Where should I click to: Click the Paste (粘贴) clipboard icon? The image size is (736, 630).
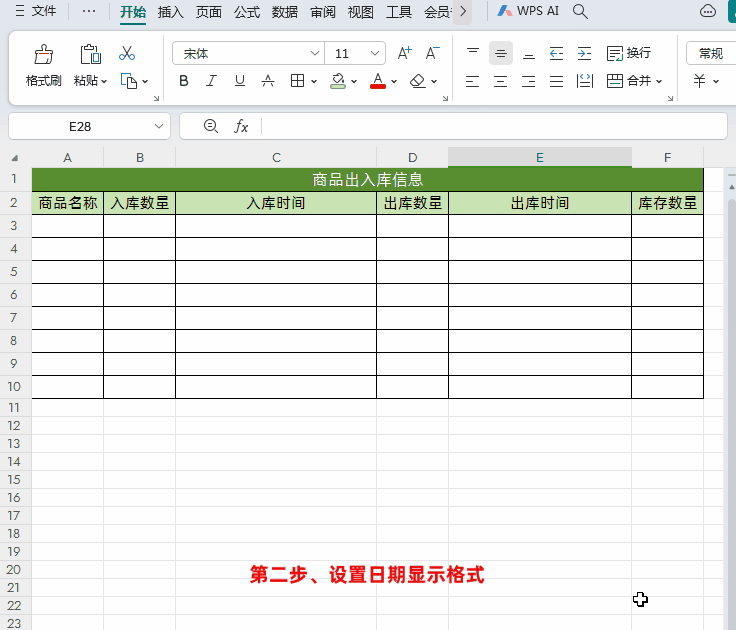pyautogui.click(x=90, y=54)
